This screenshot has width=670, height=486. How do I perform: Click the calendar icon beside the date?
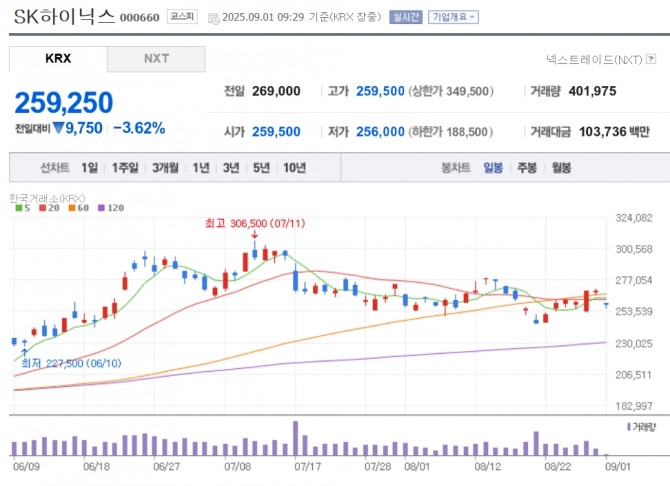[211, 17]
